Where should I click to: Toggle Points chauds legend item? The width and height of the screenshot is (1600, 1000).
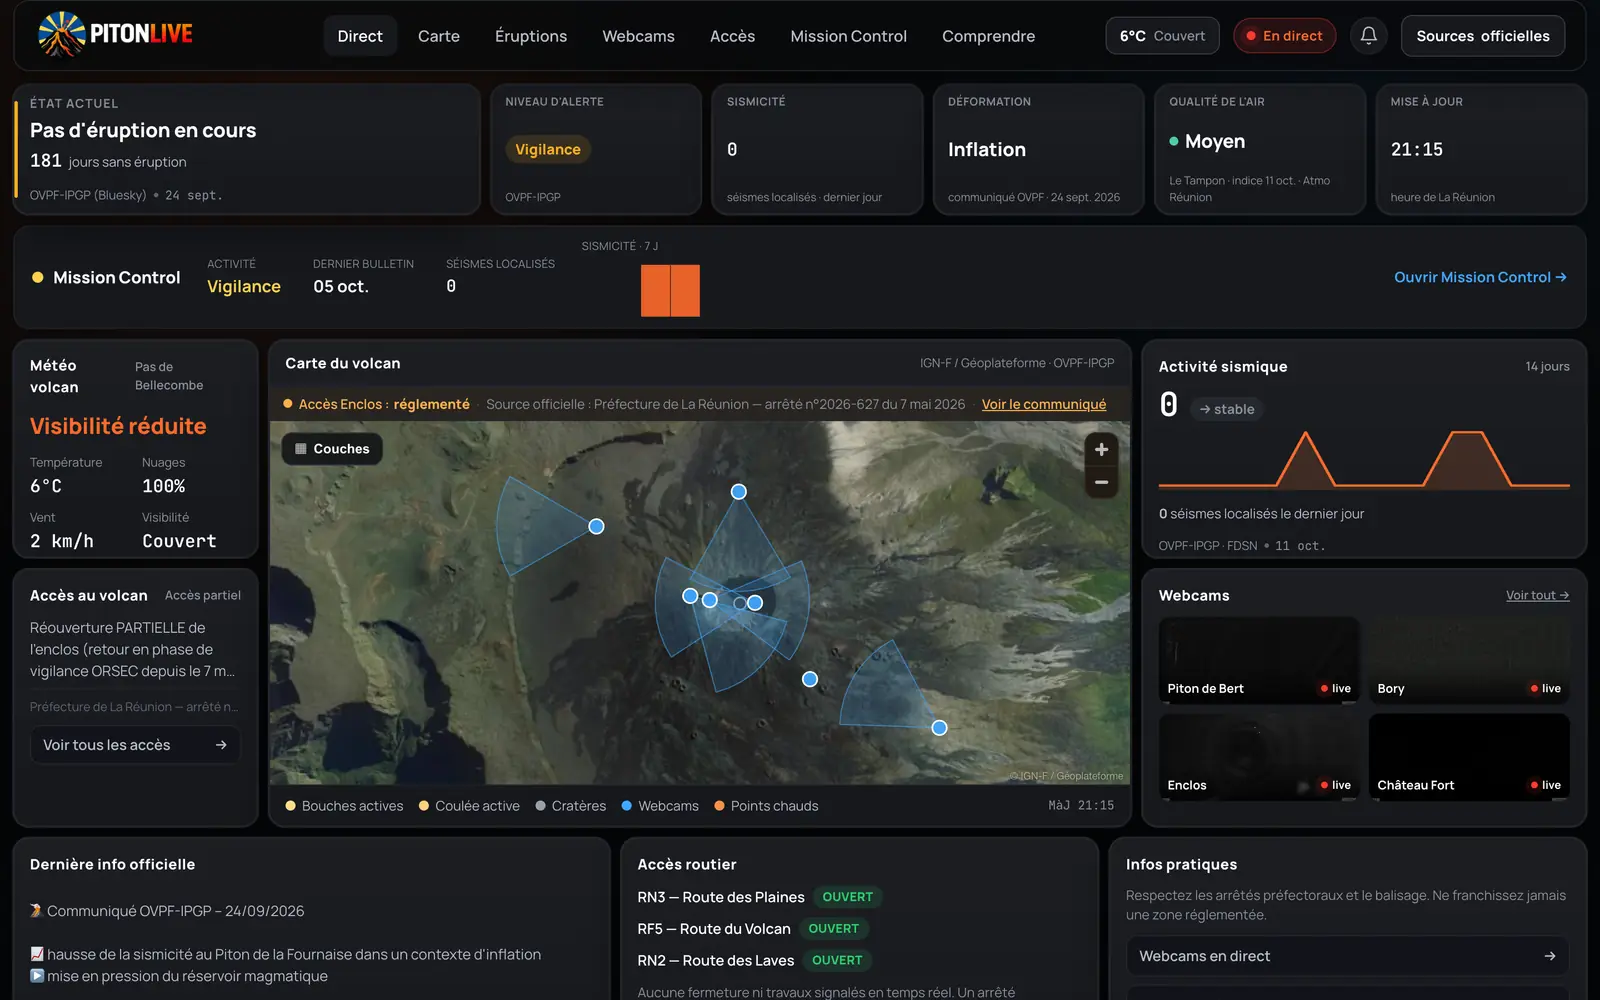pos(766,806)
